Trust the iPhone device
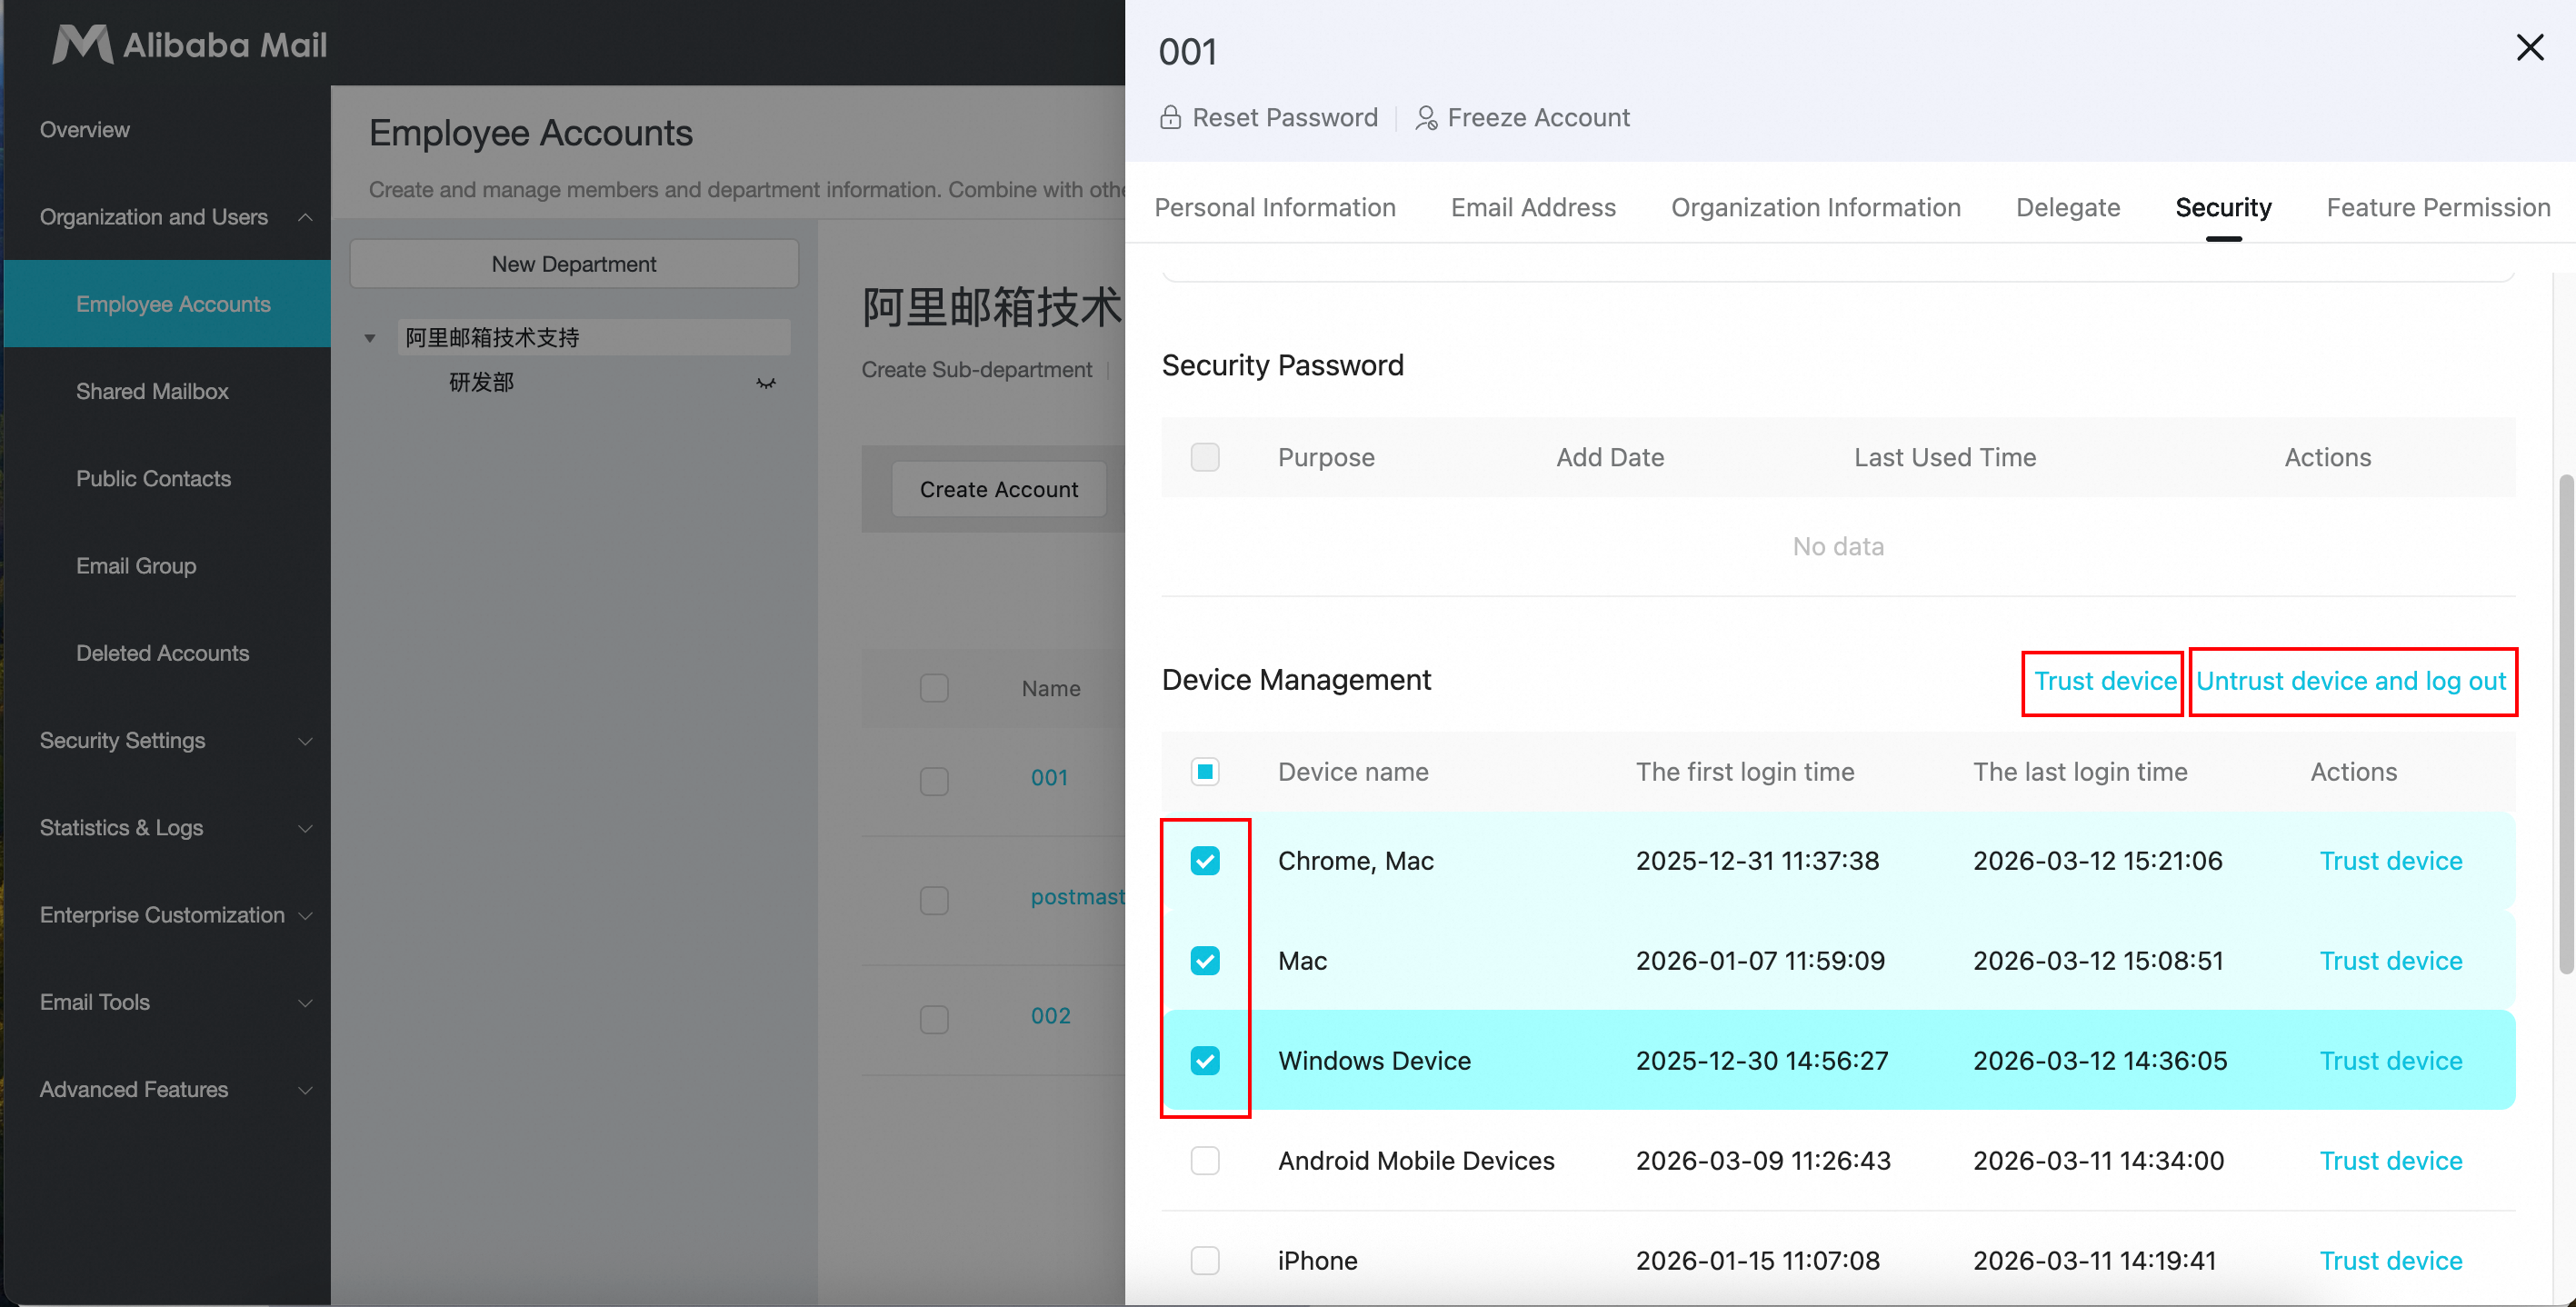2576x1307 pixels. 2390,1260
